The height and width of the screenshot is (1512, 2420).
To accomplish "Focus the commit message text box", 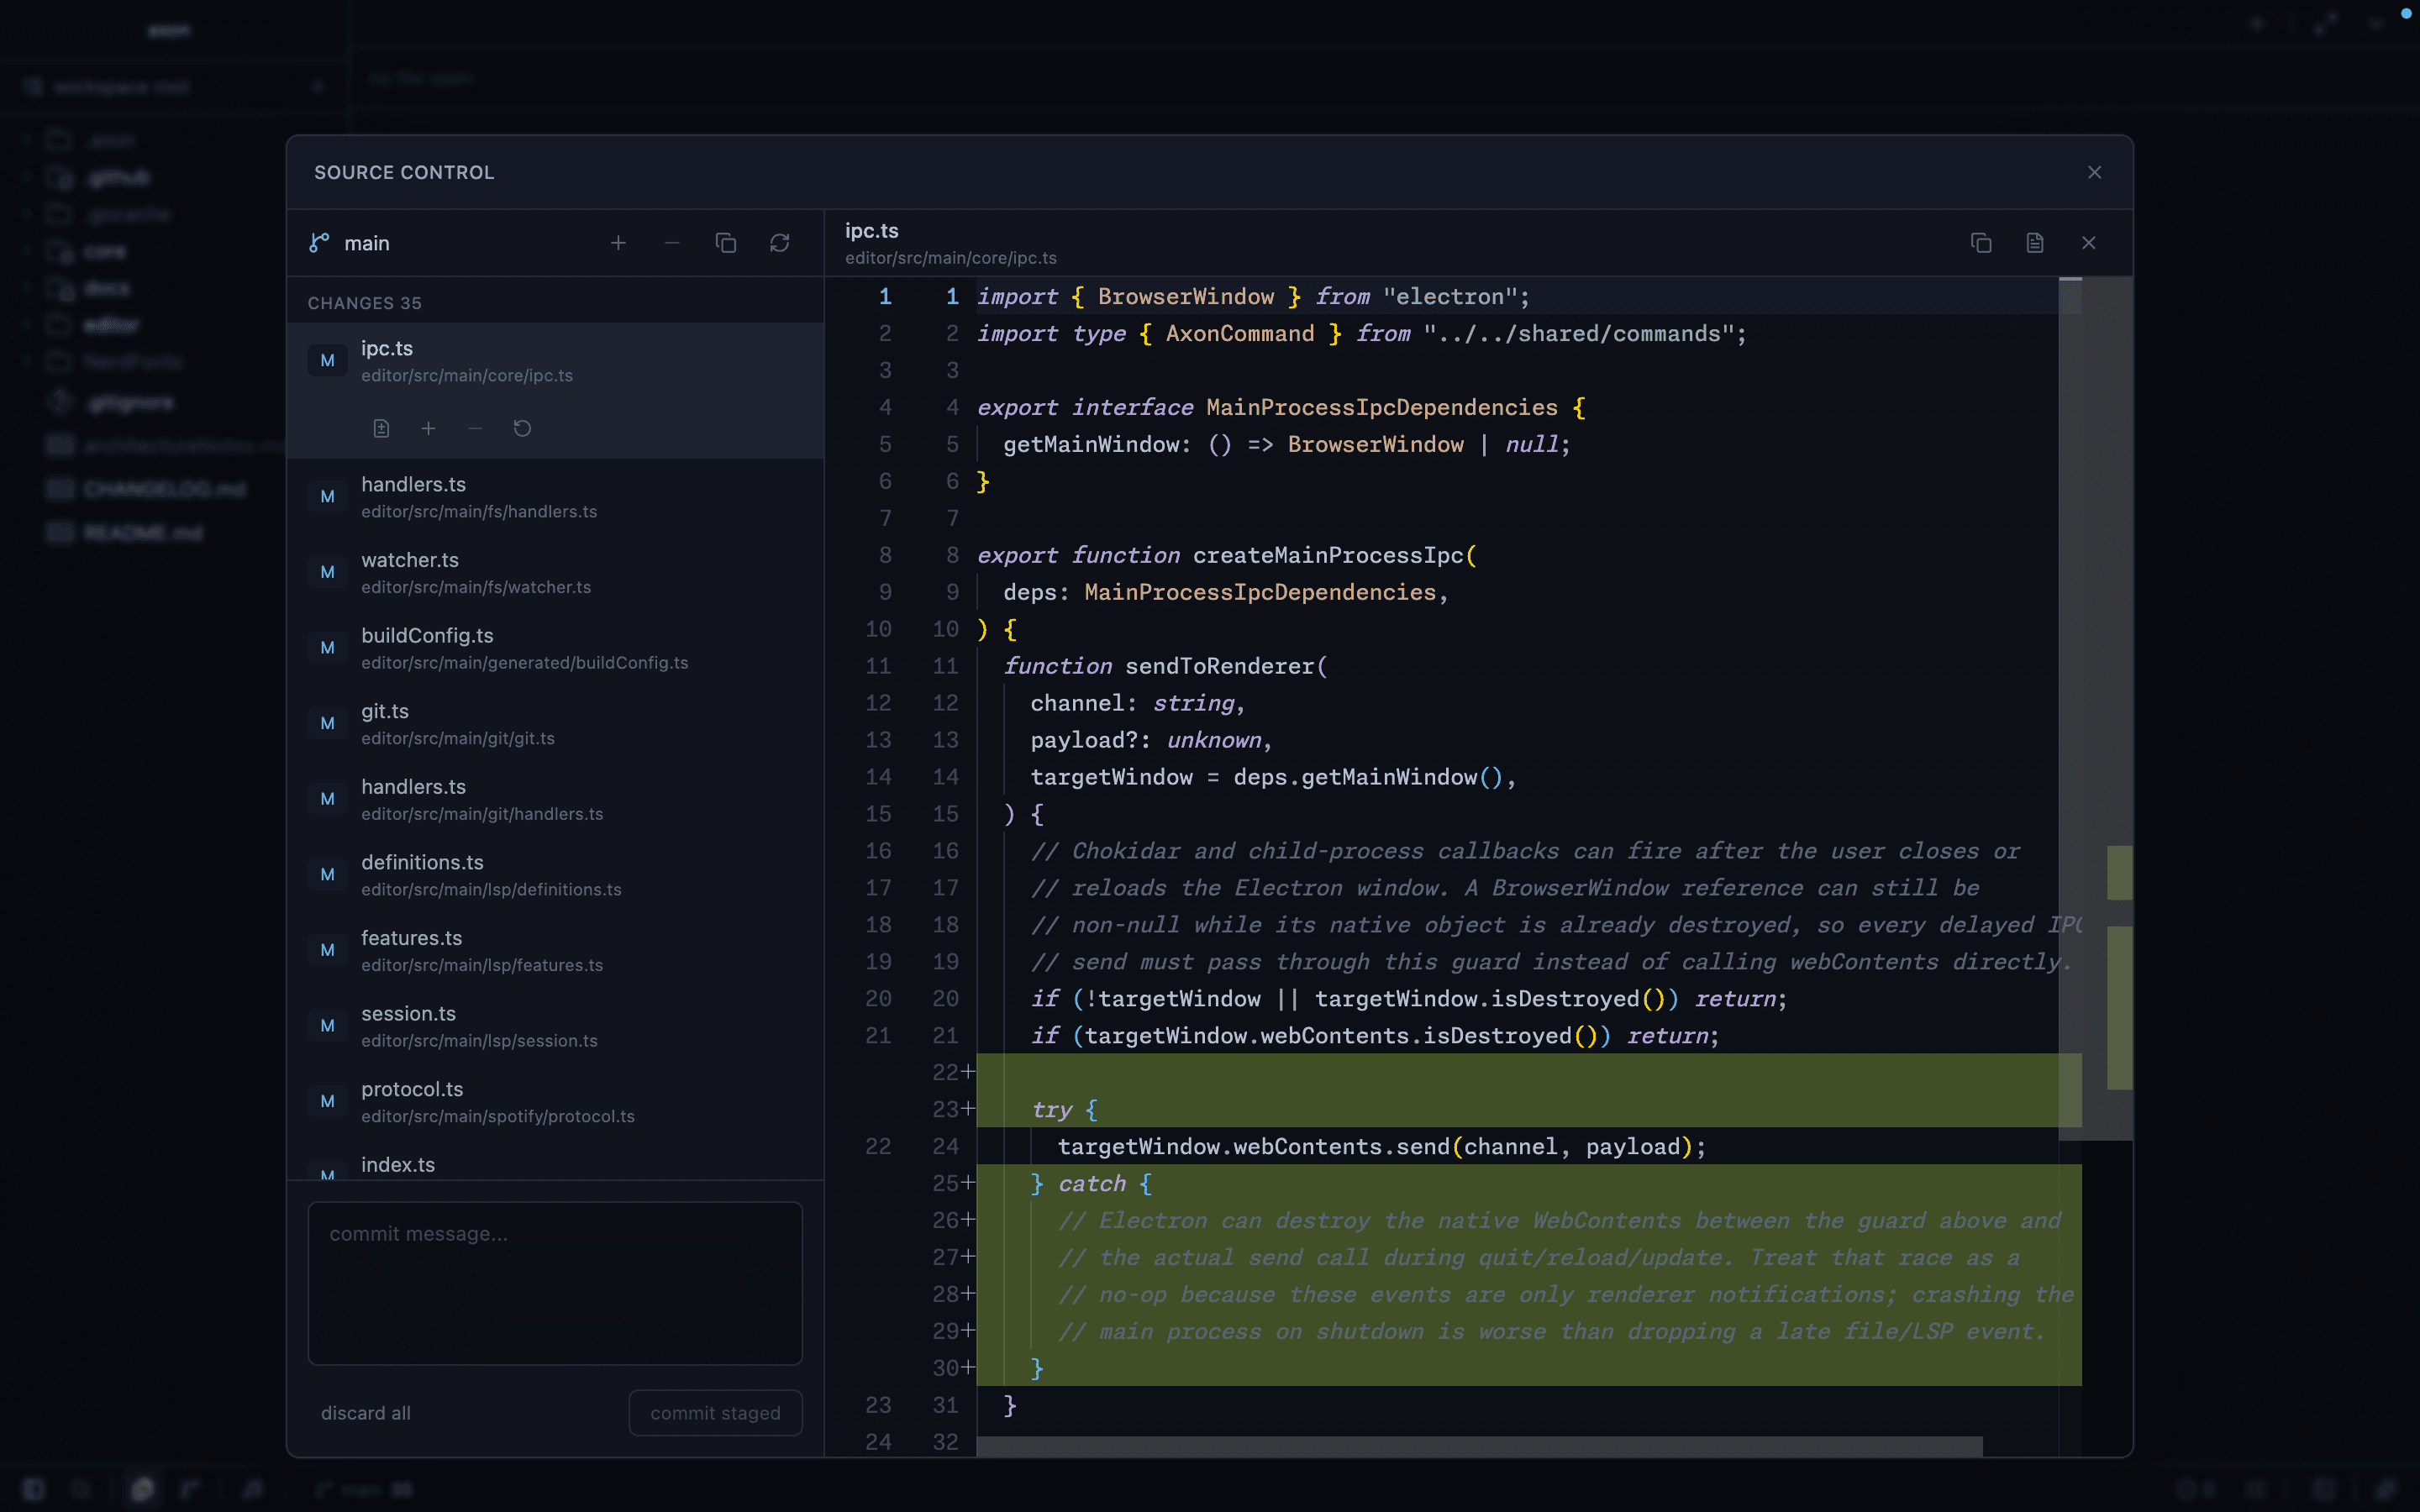I will click(555, 1283).
